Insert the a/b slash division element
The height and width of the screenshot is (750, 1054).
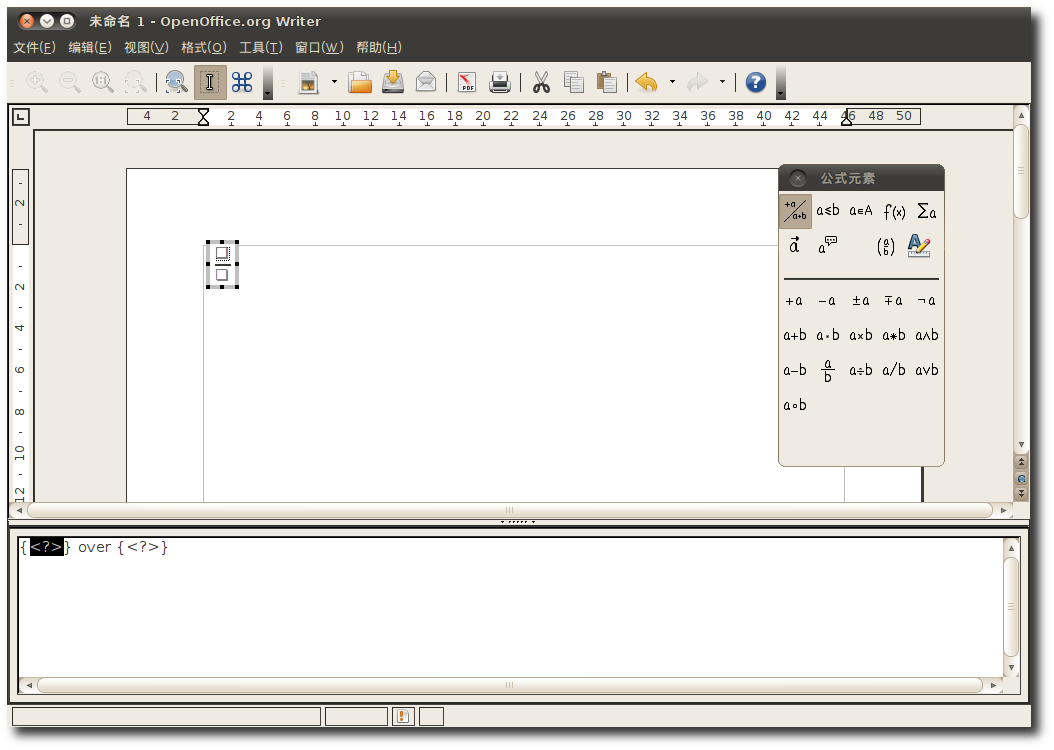893,370
